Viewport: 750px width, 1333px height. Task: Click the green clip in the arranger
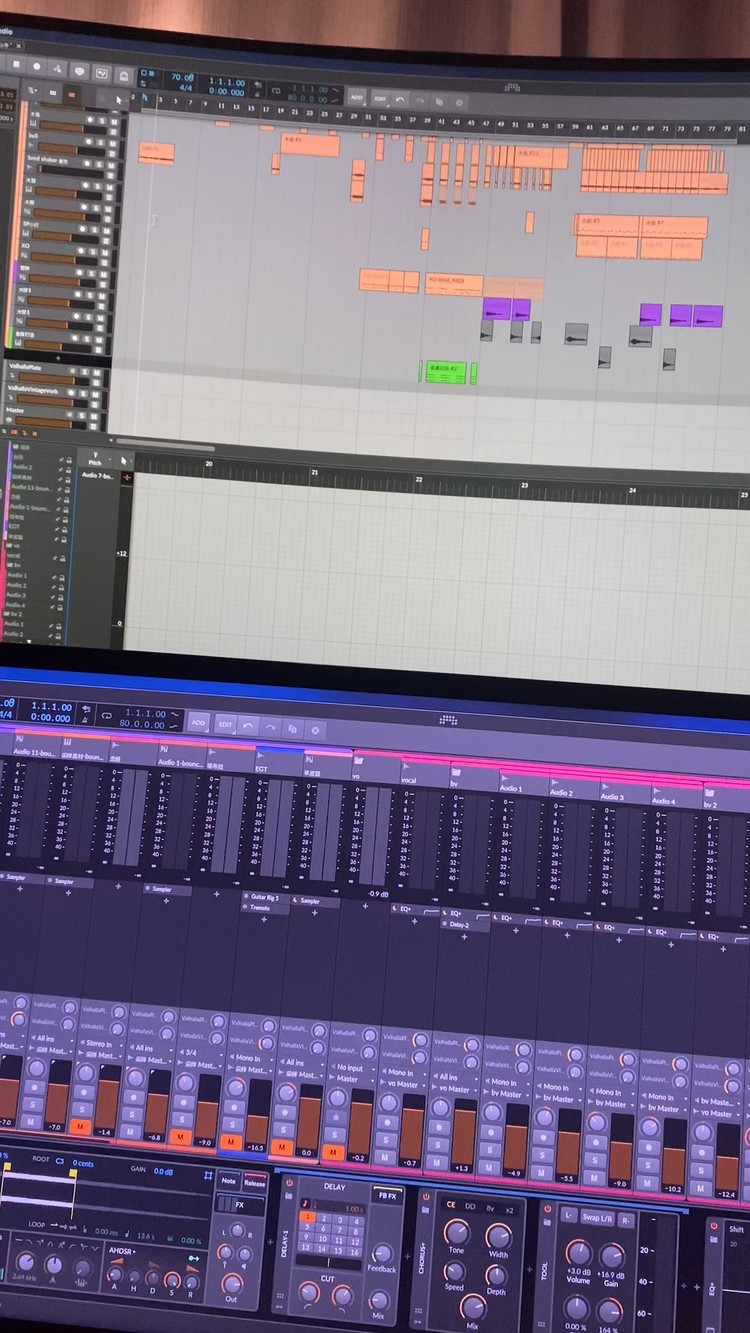pos(446,372)
